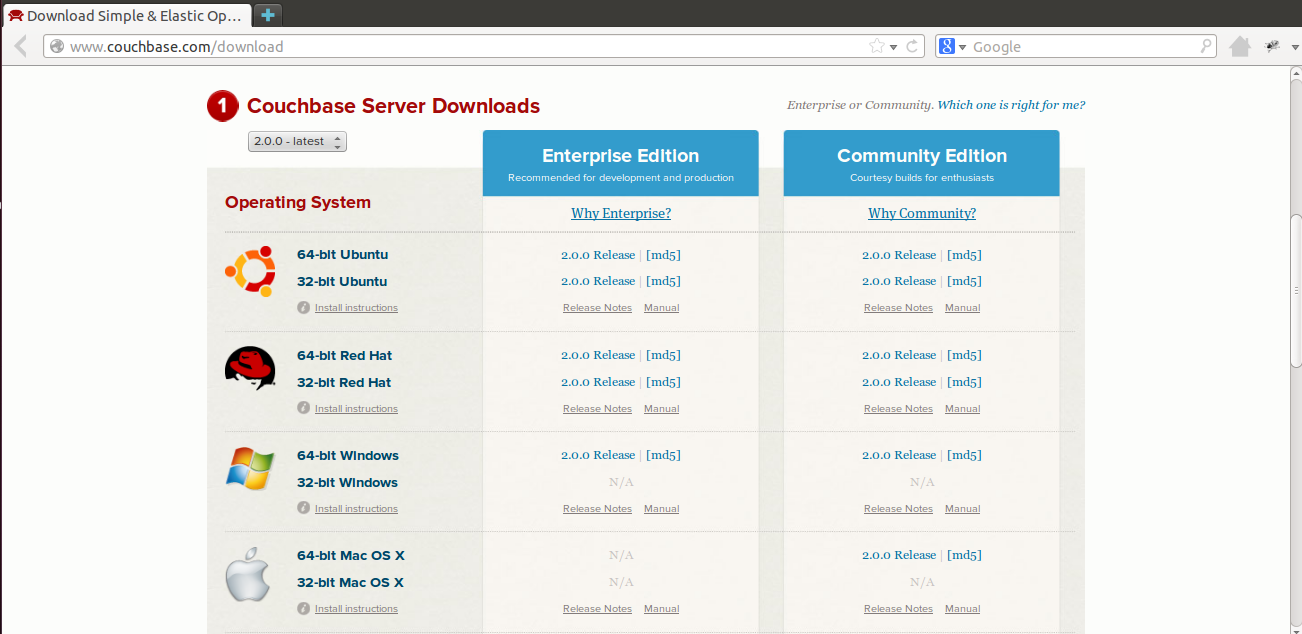Viewport: 1302px width, 634px height.
Task: Open Enterprise Release Notes in Ubuntu row
Action: tap(597, 308)
